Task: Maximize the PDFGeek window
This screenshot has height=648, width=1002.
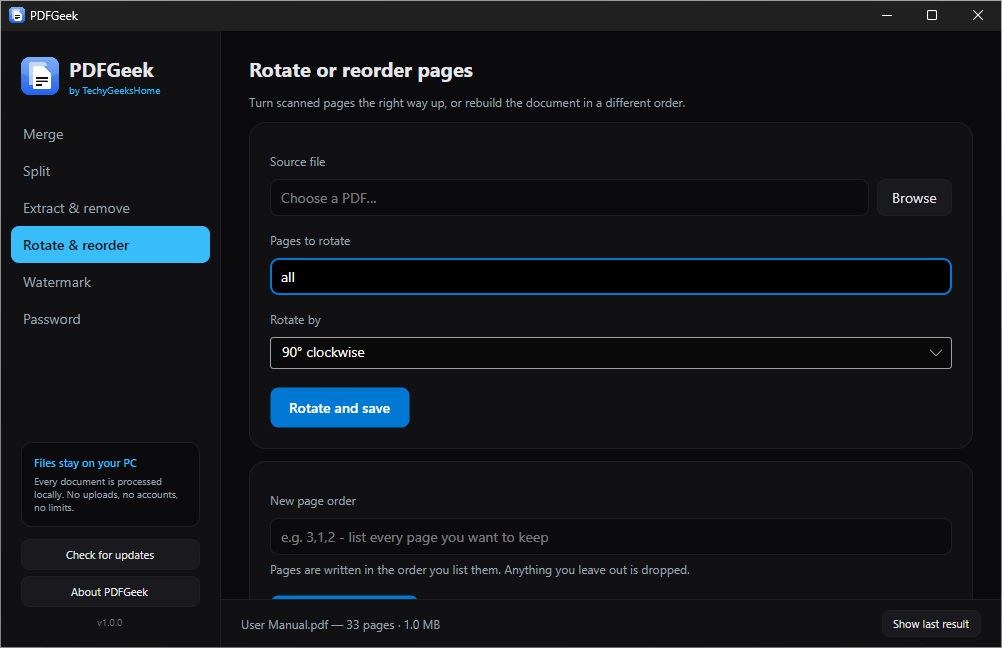Action: point(932,15)
